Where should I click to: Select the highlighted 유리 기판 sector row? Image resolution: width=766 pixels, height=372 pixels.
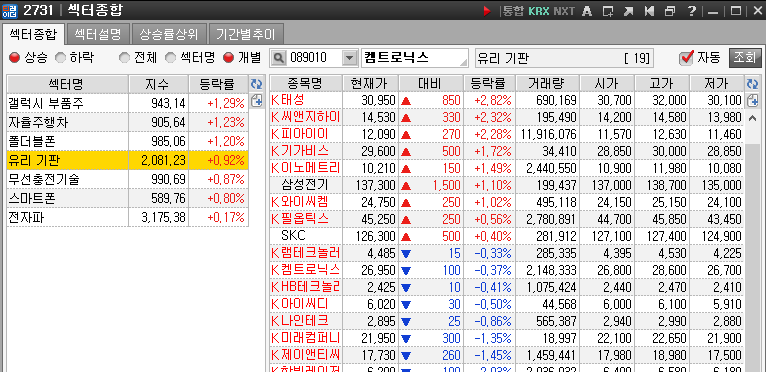pos(128,160)
